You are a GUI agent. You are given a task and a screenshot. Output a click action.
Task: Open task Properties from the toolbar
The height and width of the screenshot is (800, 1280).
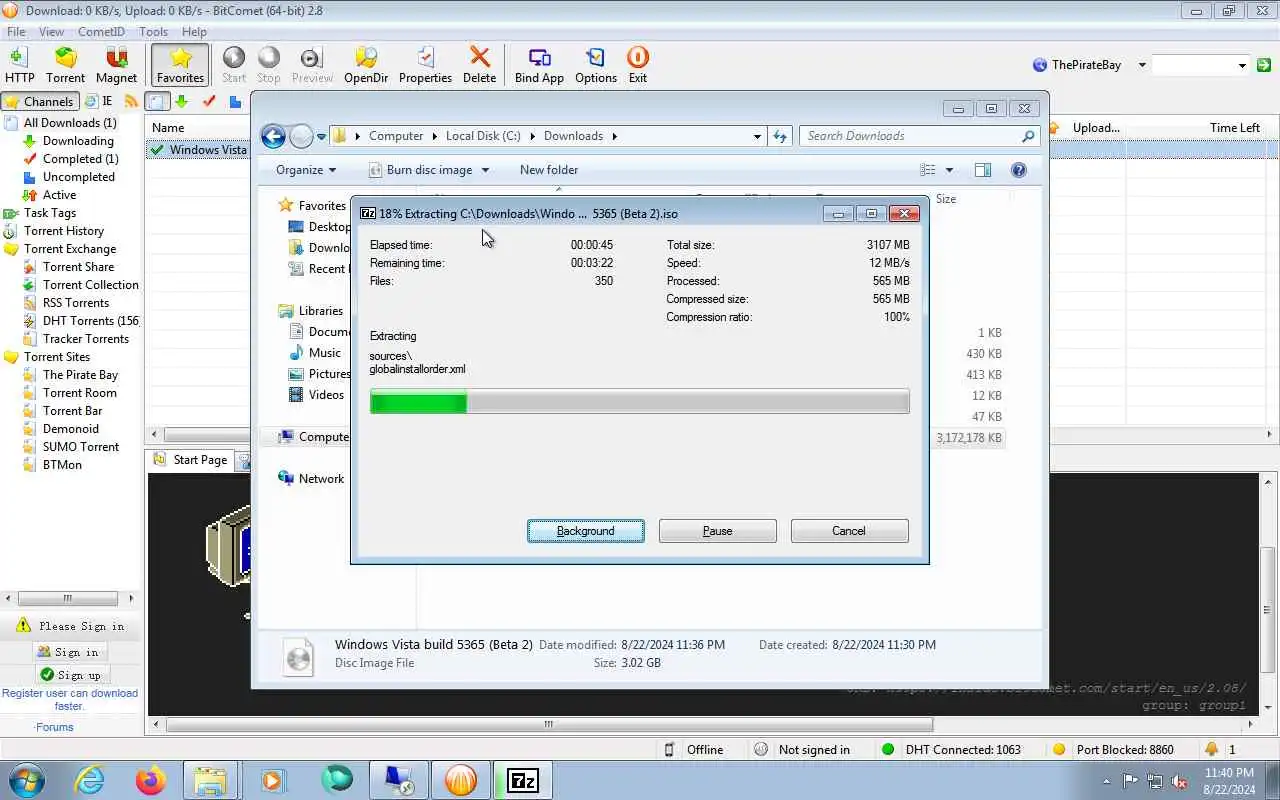click(425, 65)
